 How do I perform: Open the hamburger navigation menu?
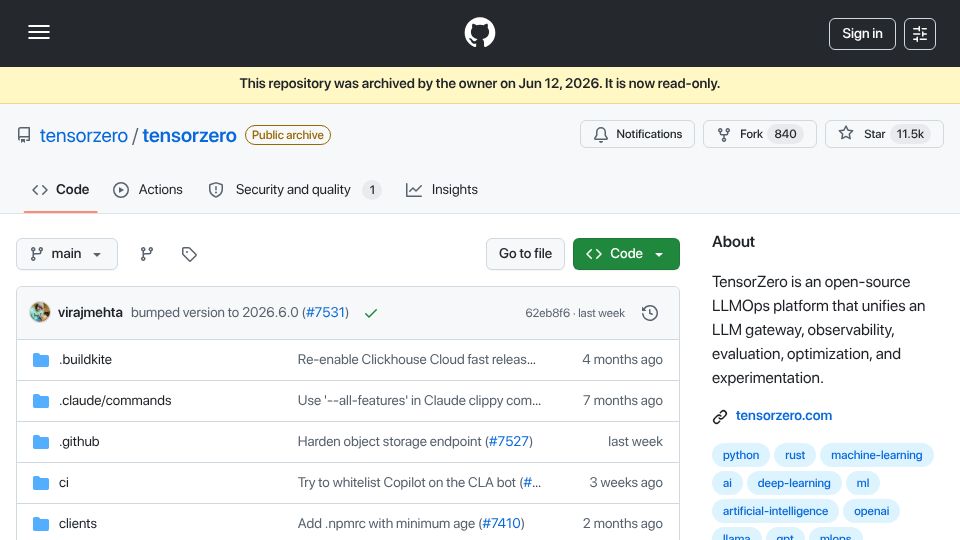pos(39,32)
